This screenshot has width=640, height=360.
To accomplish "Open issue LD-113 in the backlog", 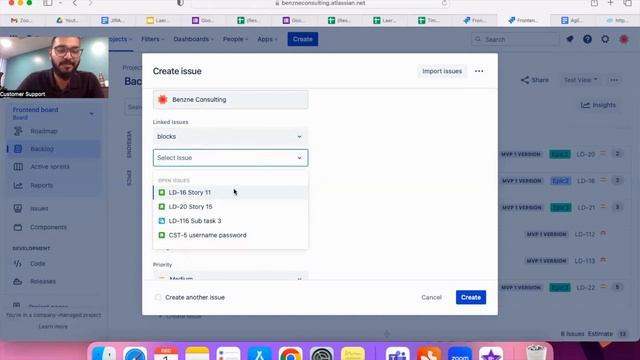I will (585, 261).
